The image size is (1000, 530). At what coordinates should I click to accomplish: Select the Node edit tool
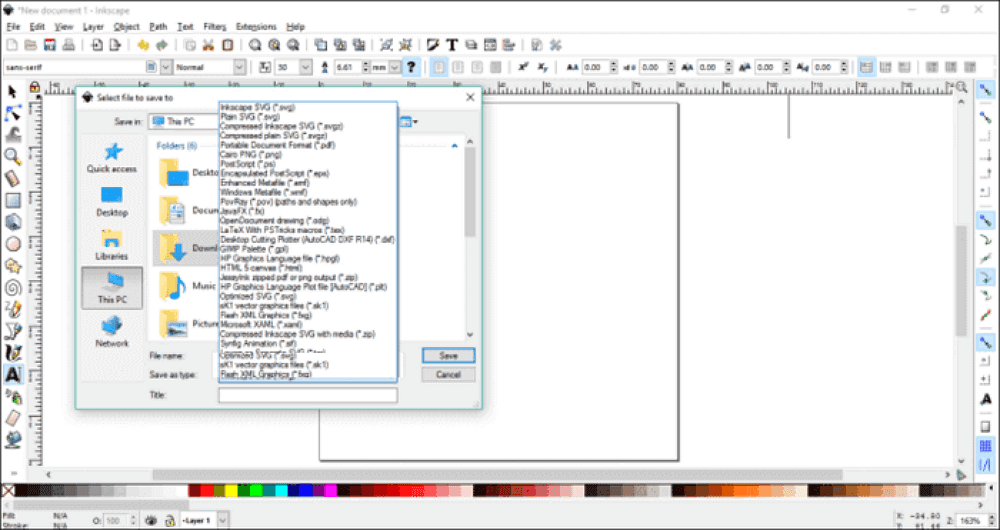[x=12, y=114]
